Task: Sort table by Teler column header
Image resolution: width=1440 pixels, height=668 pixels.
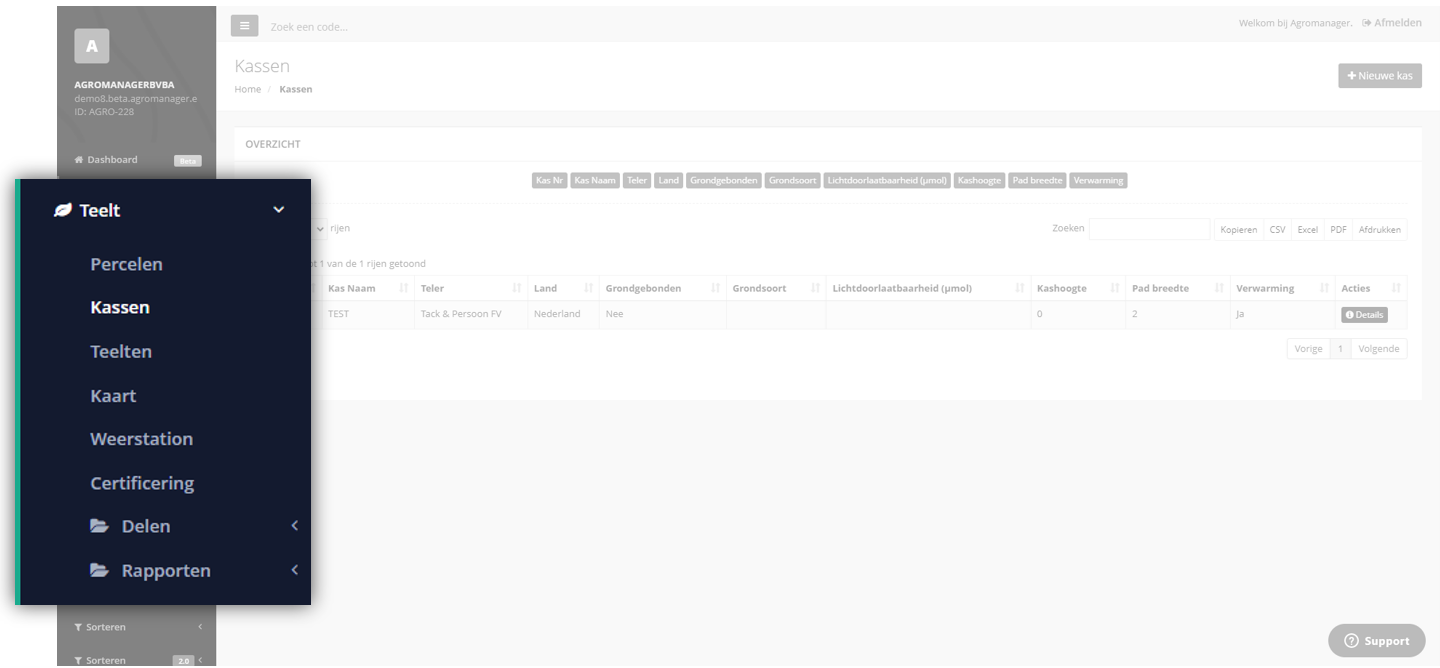Action: point(471,288)
